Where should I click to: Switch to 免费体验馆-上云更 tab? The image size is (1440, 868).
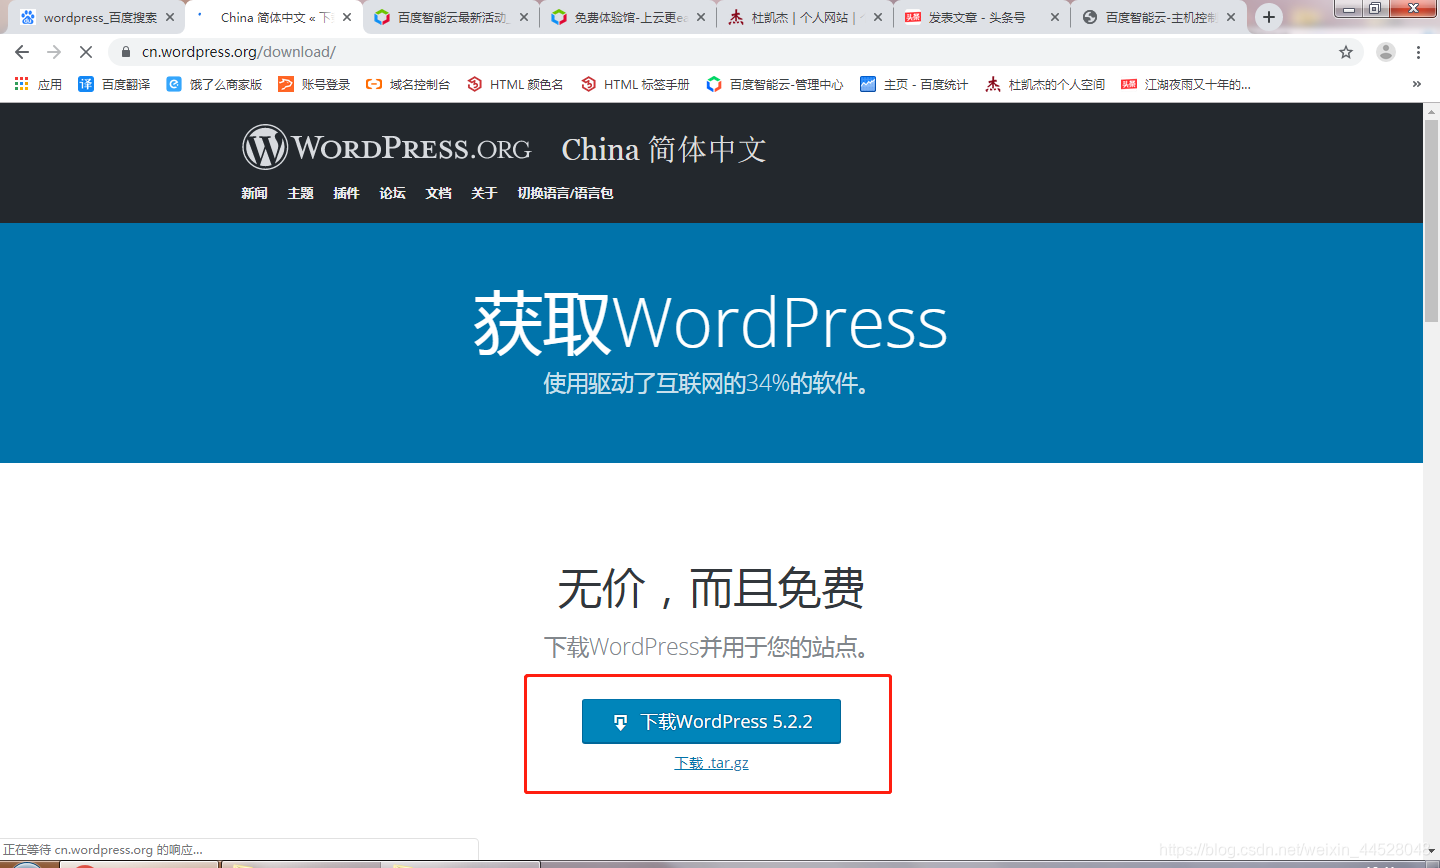[630, 17]
